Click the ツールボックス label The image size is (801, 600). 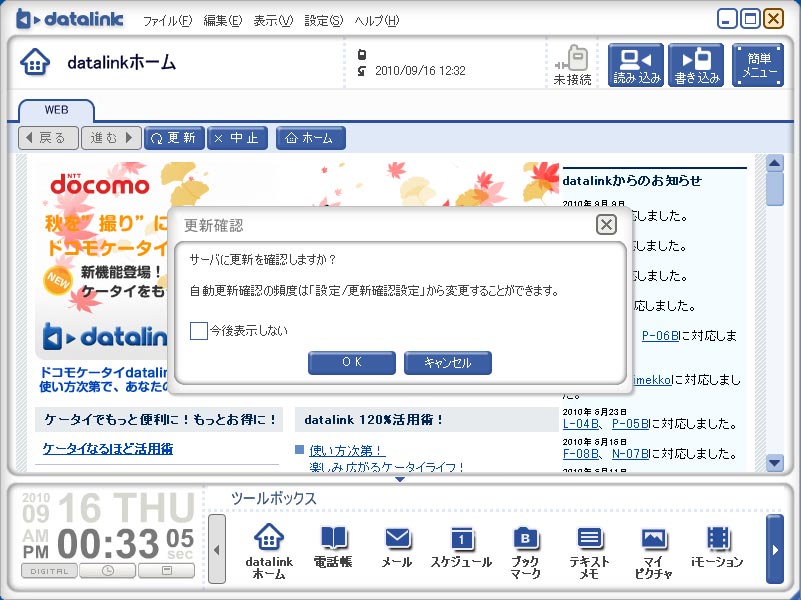pyautogui.click(x=273, y=498)
